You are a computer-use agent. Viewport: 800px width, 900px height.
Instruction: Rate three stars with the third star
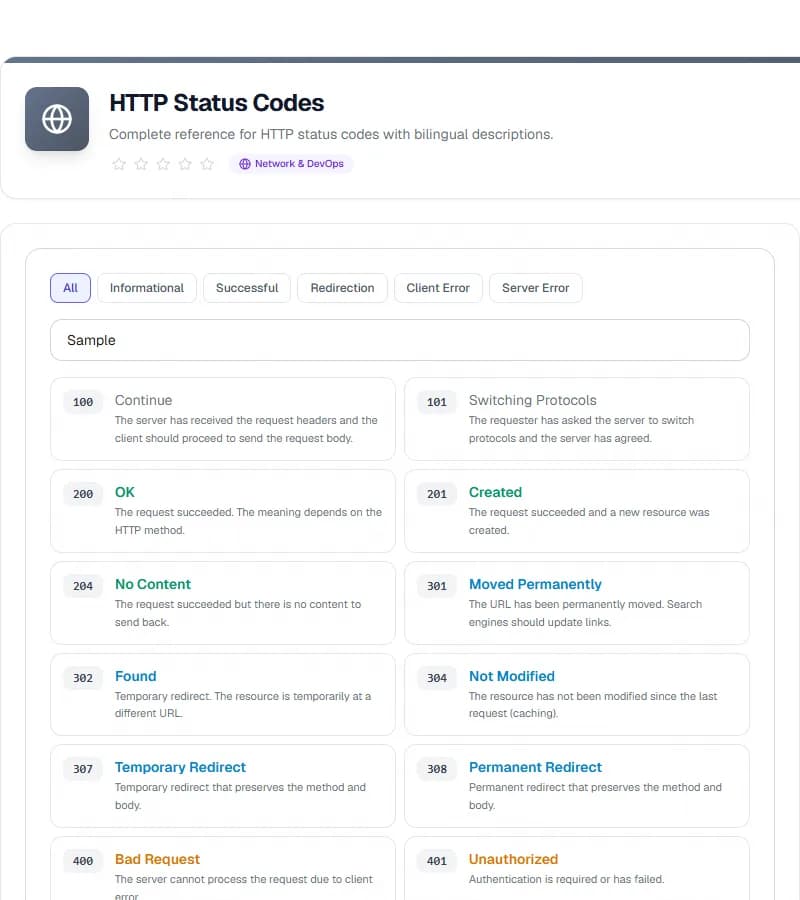tap(163, 164)
